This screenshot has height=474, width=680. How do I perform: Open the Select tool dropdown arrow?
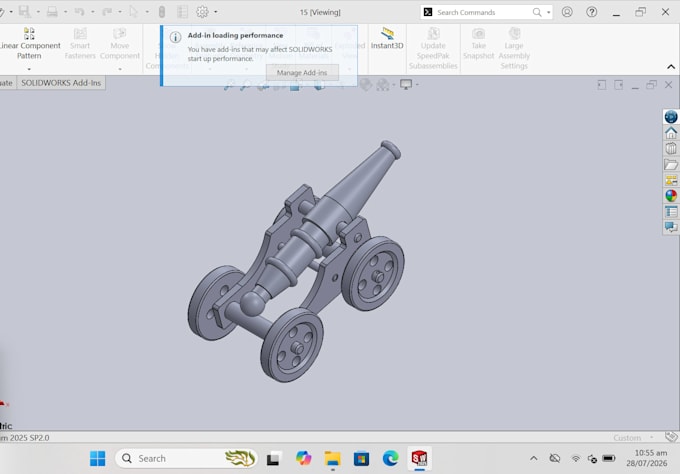[x=147, y=12]
